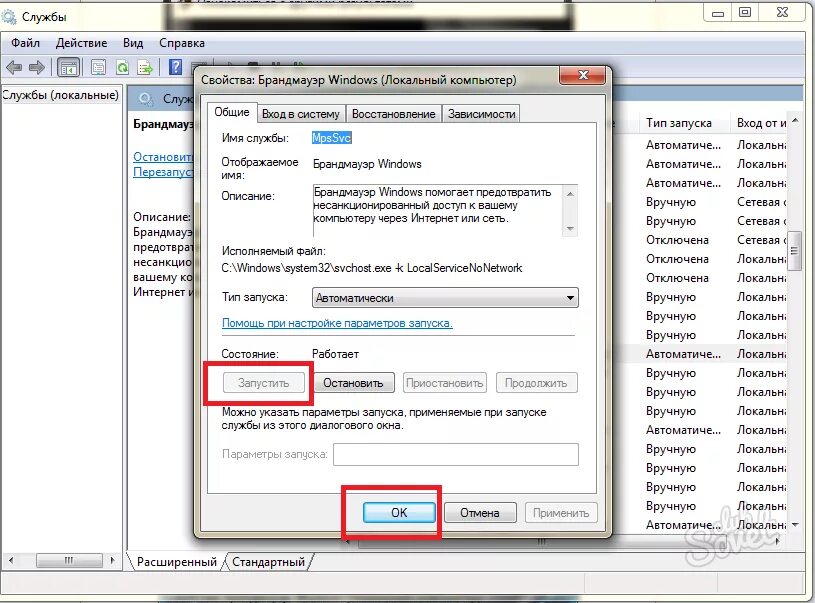
Task: Click the Остановить link in the left description pane
Action: 163,156
